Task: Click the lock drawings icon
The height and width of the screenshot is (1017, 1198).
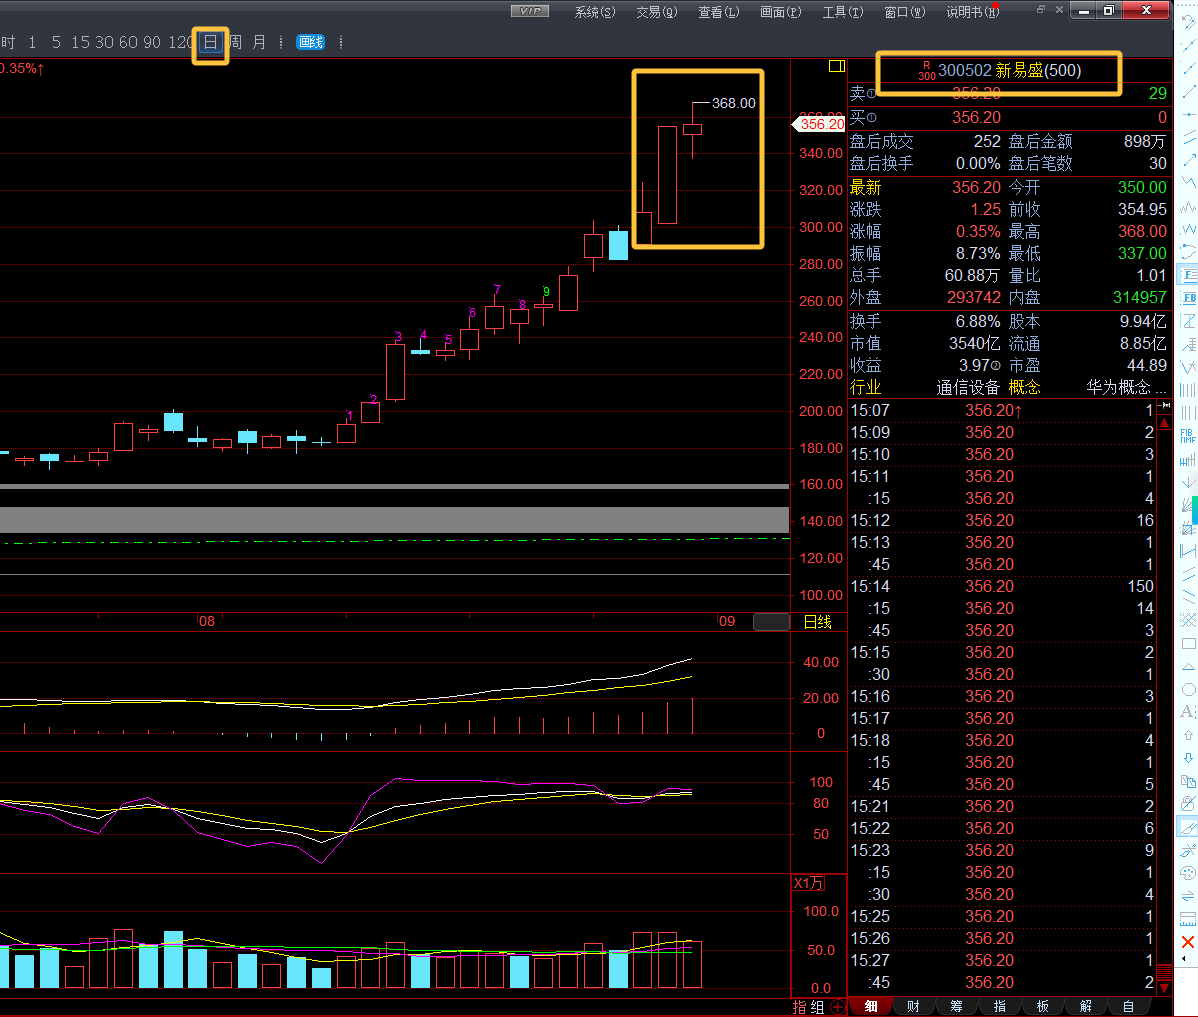Action: [1188, 804]
